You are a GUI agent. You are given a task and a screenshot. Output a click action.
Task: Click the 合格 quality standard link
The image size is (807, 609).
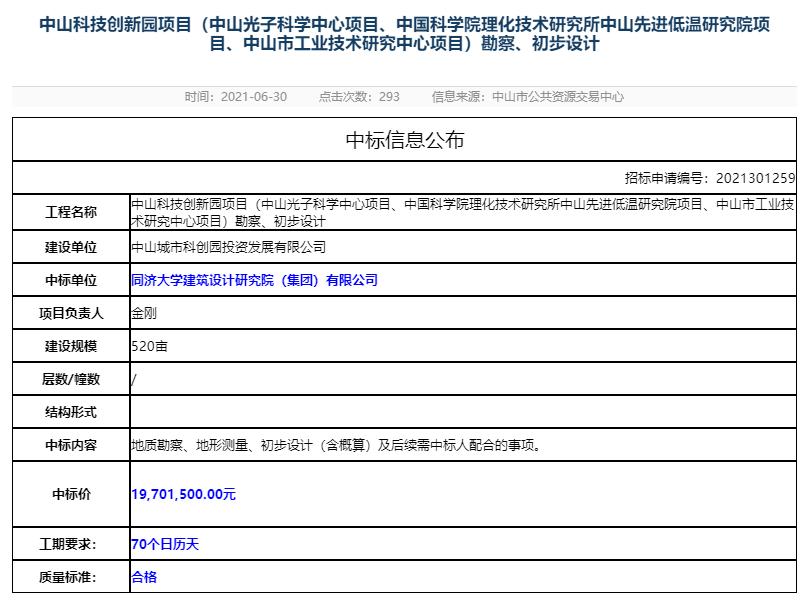pyautogui.click(x=144, y=577)
